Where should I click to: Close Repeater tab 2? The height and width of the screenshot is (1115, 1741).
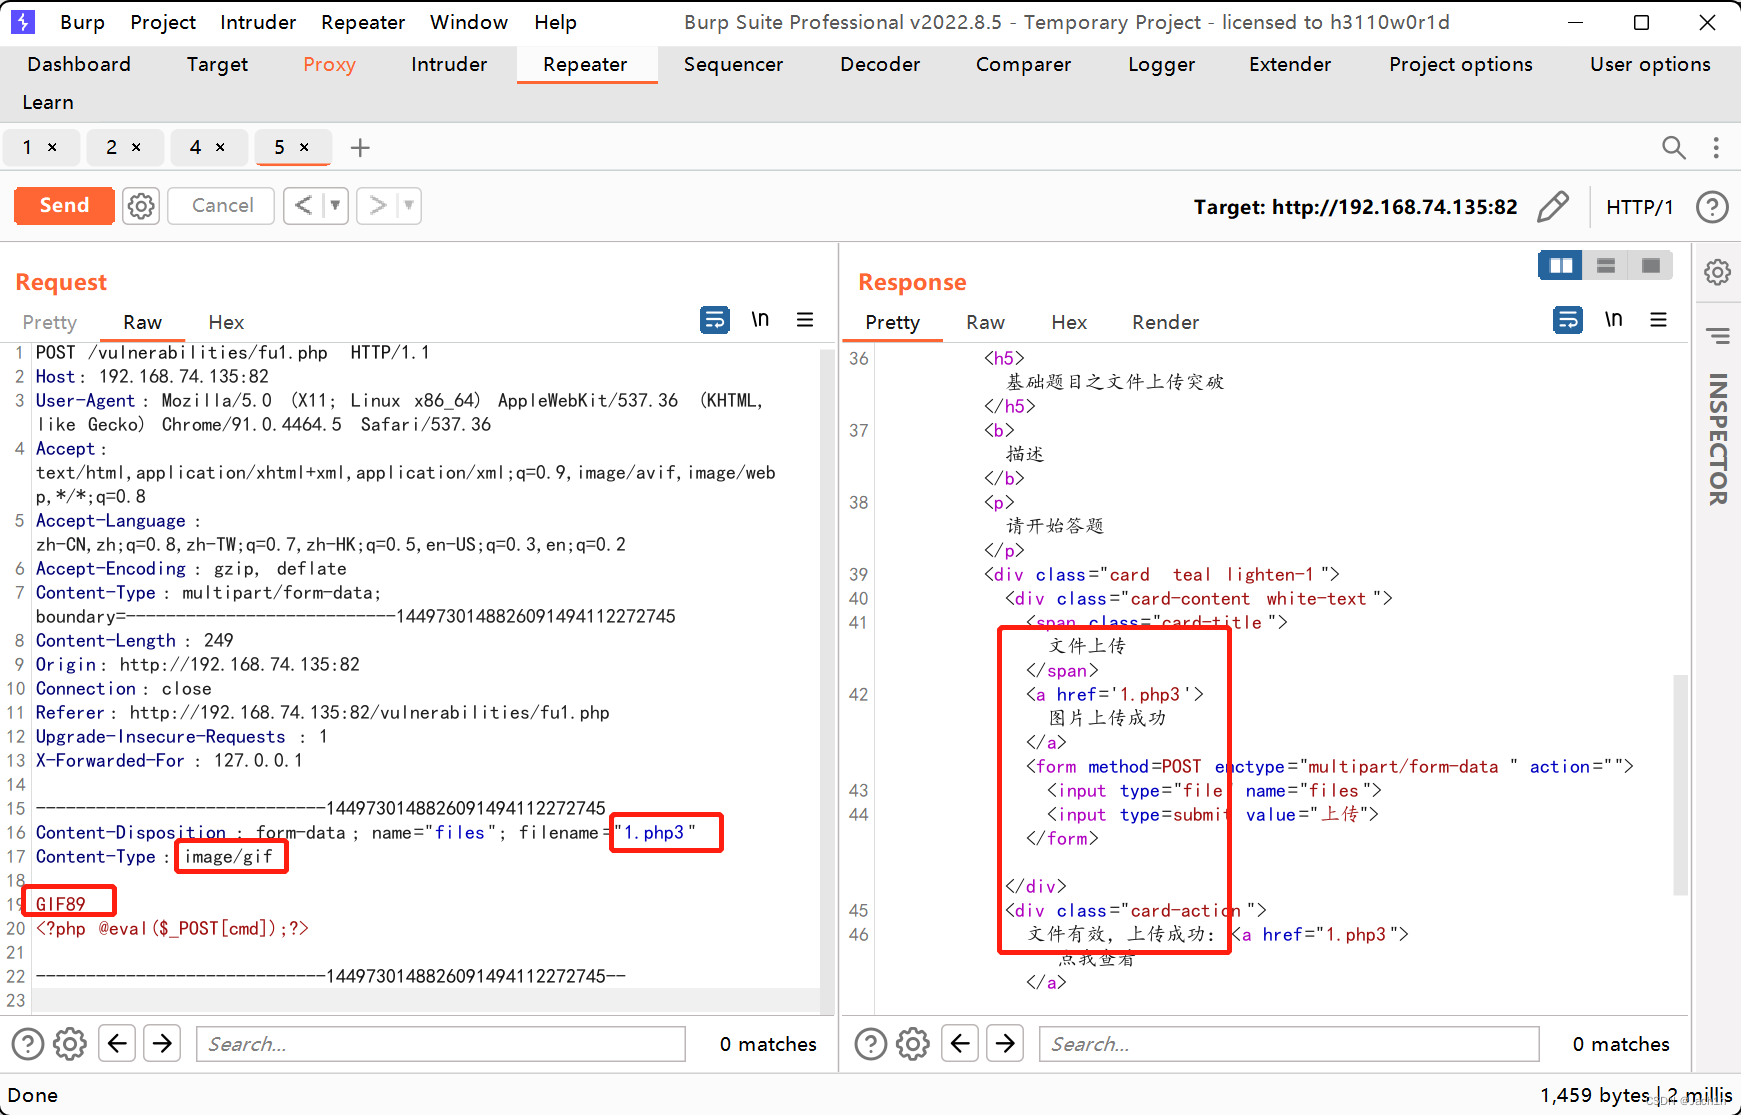[x=136, y=147]
